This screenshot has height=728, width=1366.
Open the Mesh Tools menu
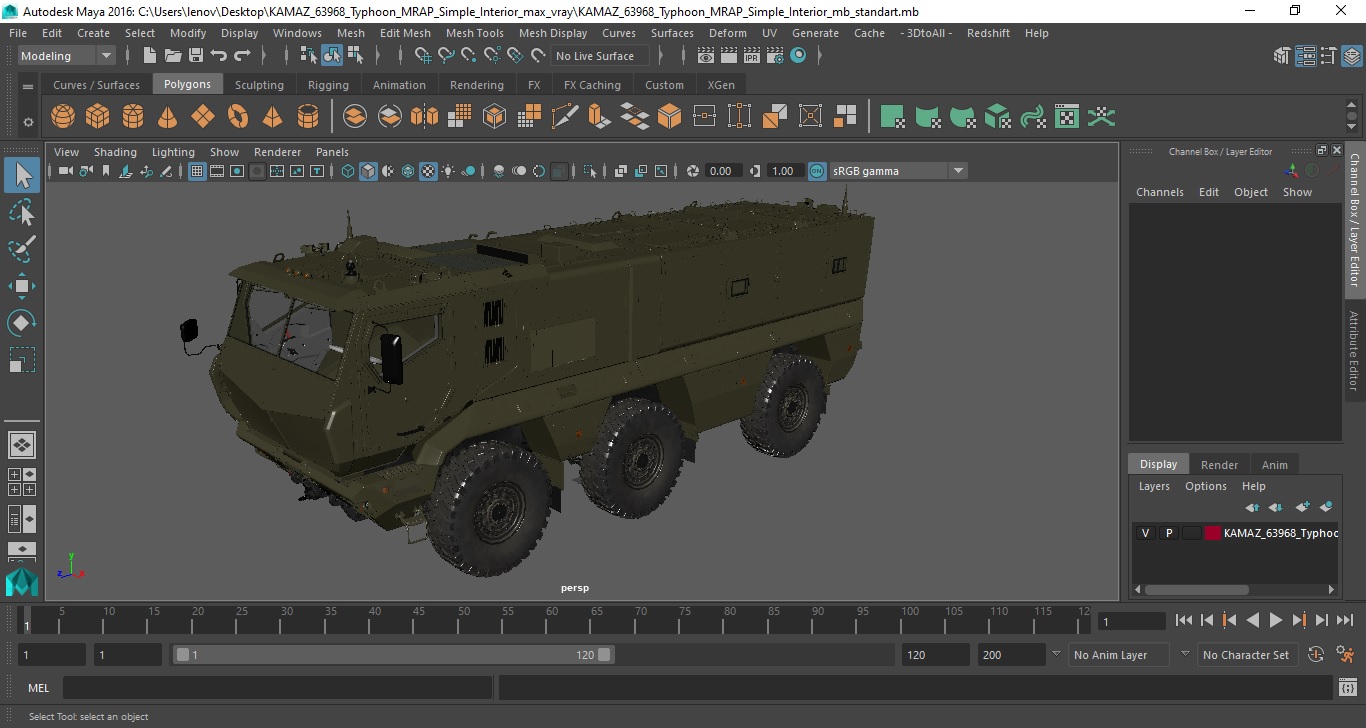point(475,33)
